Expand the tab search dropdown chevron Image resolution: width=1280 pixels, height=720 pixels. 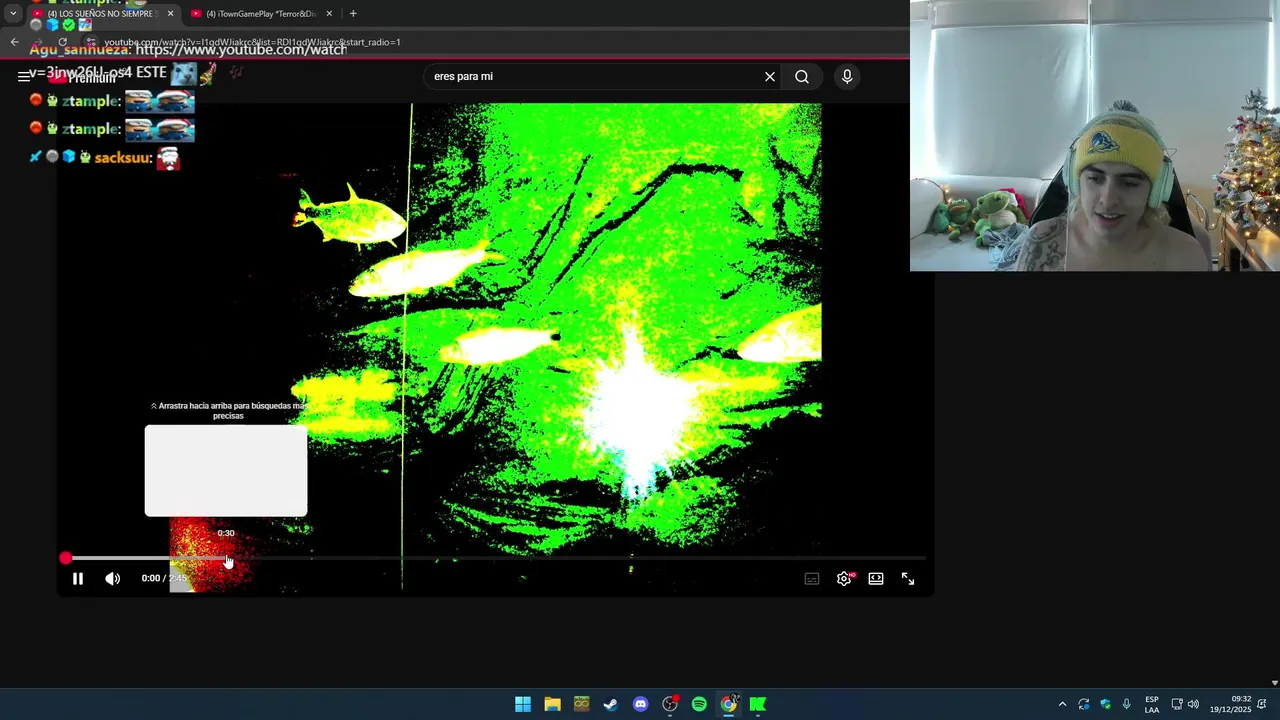[x=13, y=14]
